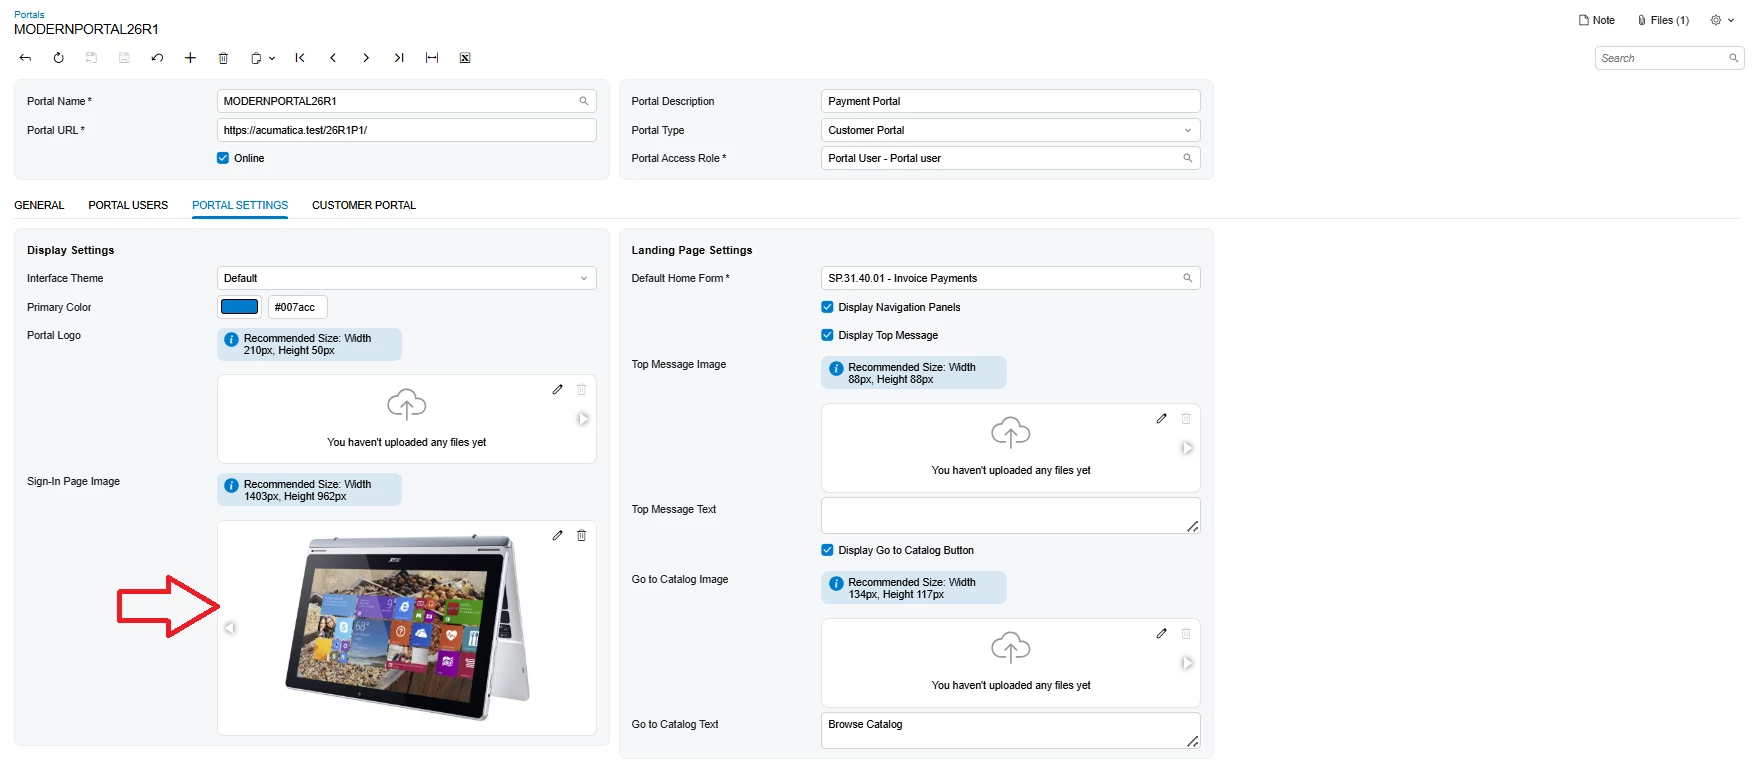Edit Portal Logo with pencil icon
This screenshot has height=765, width=1753.
557,389
